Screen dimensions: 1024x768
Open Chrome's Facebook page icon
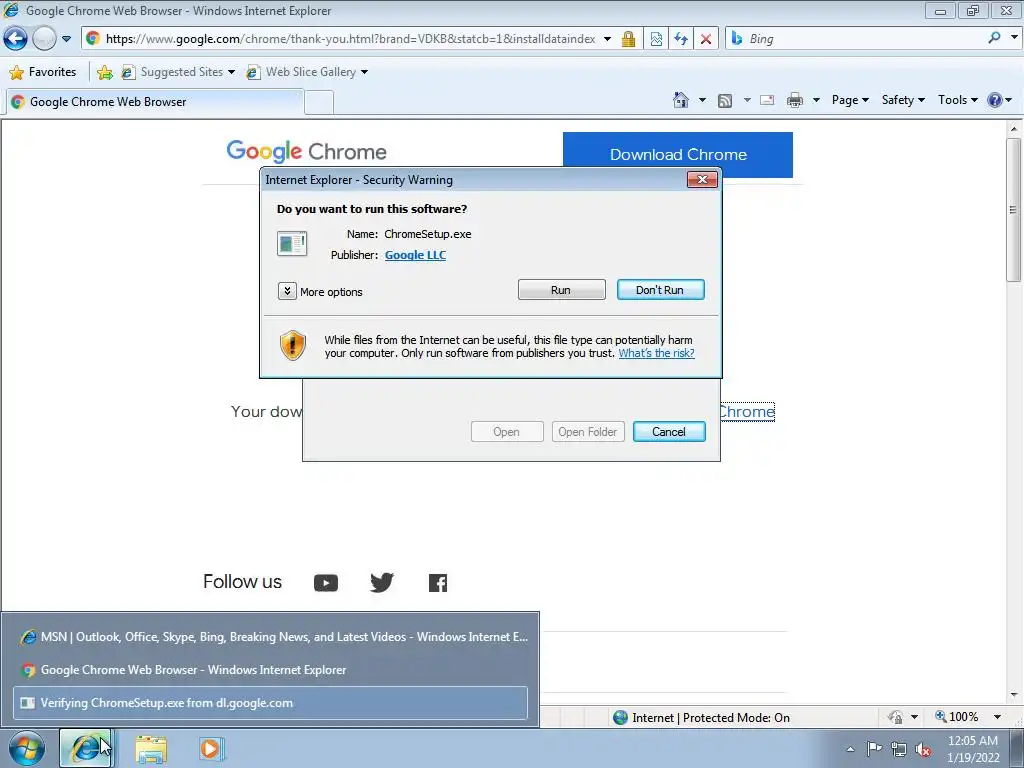point(438,583)
